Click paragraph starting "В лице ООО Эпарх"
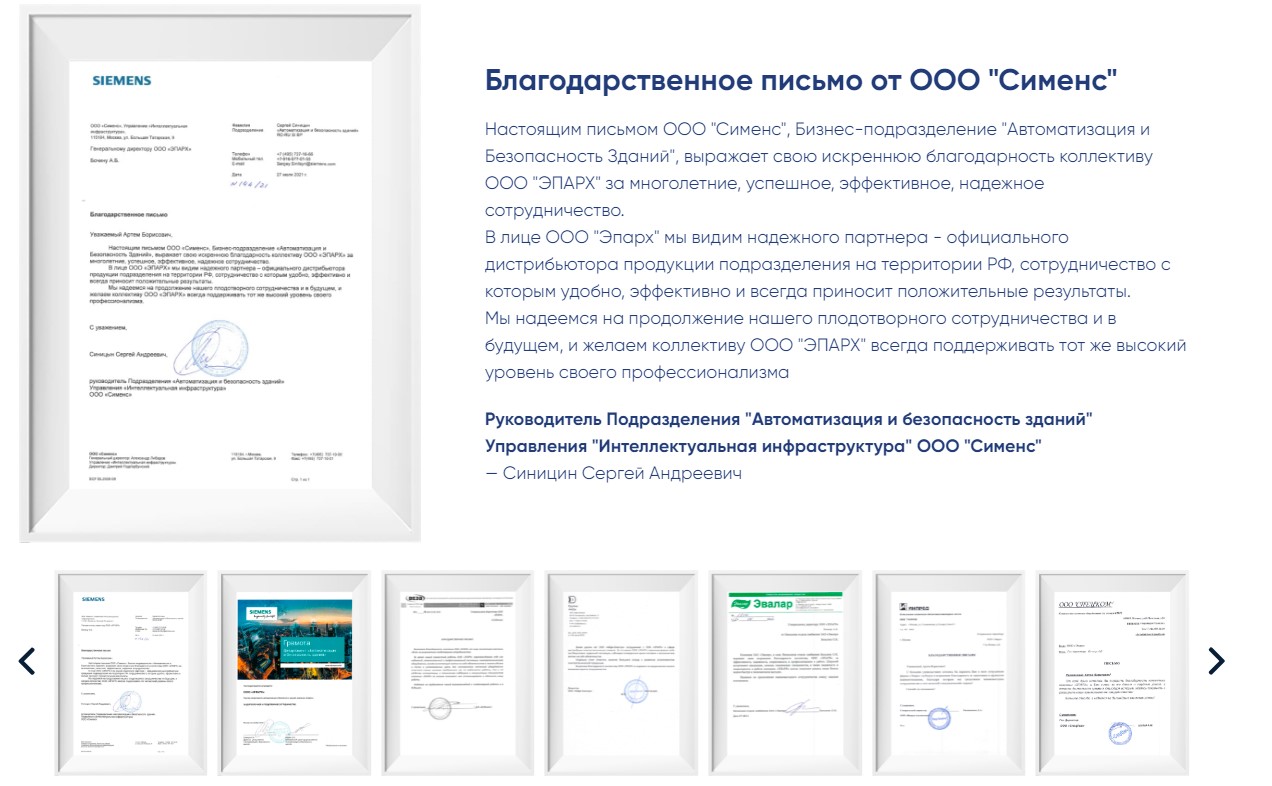This screenshot has width=1272, height=786. pyautogui.click(x=828, y=265)
